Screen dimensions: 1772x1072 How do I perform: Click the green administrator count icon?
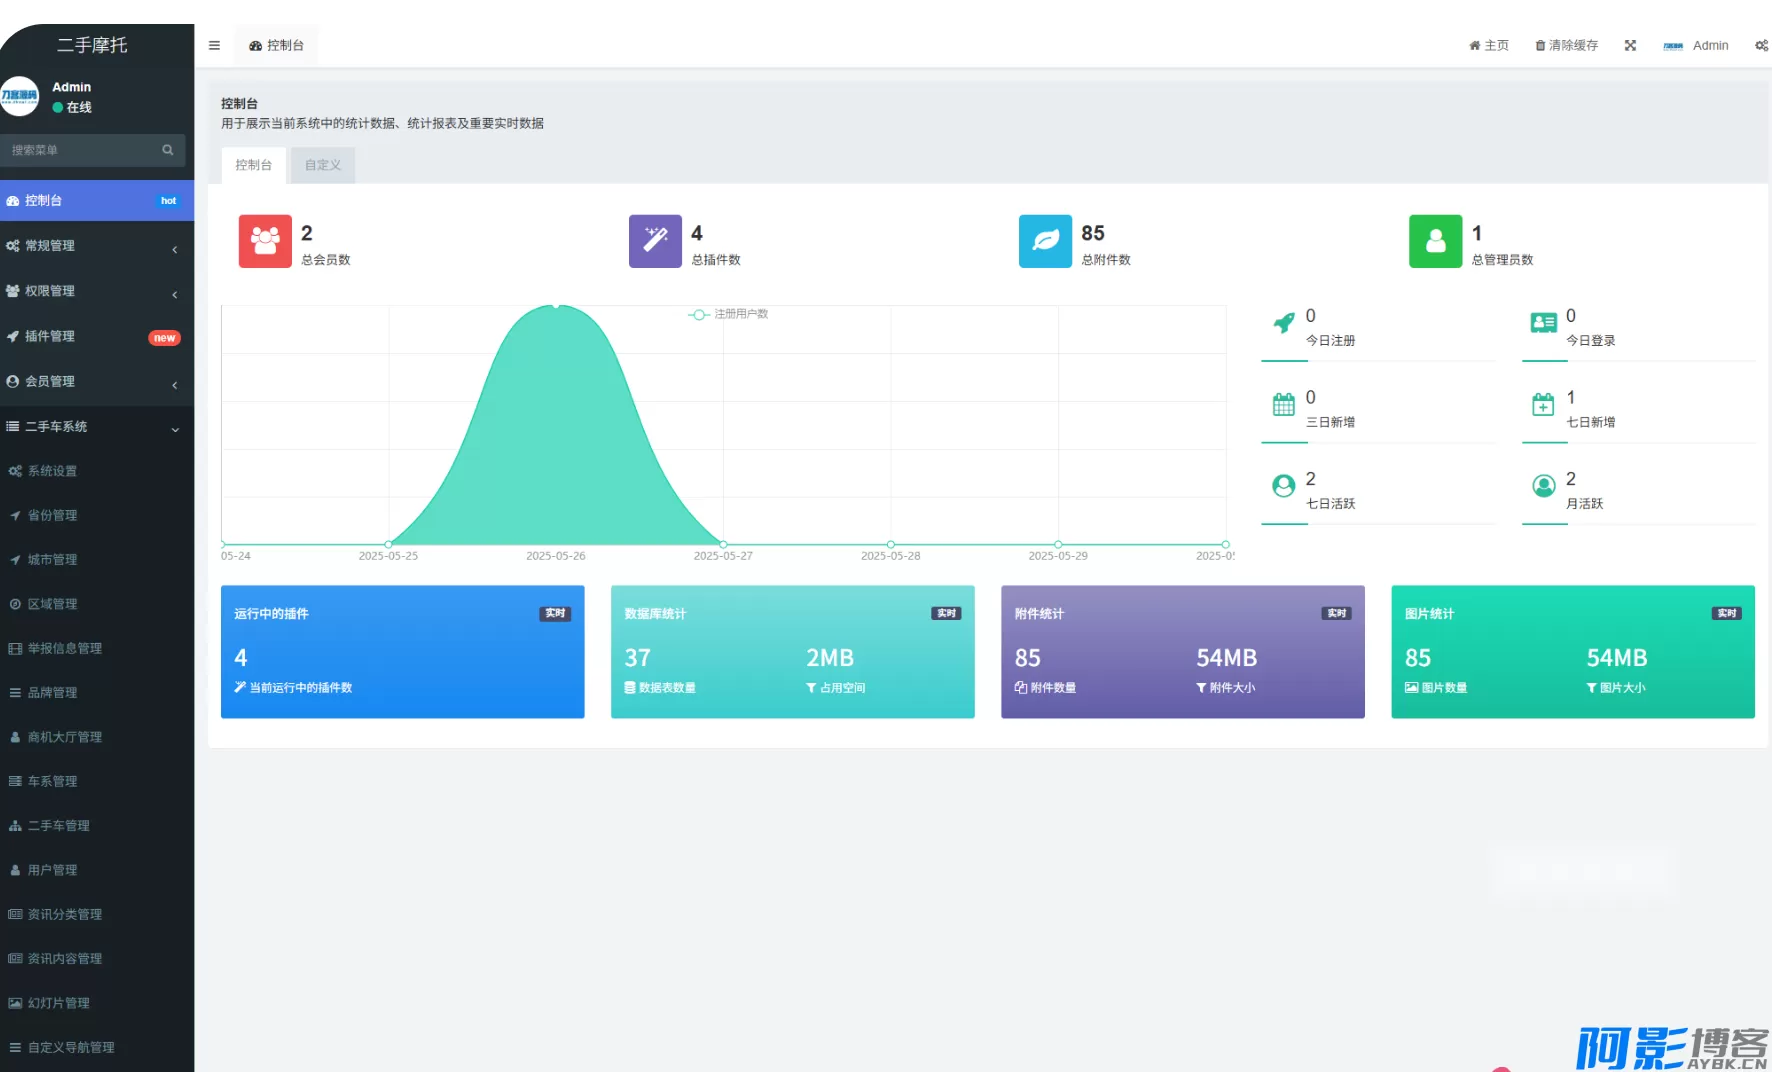coord(1435,241)
